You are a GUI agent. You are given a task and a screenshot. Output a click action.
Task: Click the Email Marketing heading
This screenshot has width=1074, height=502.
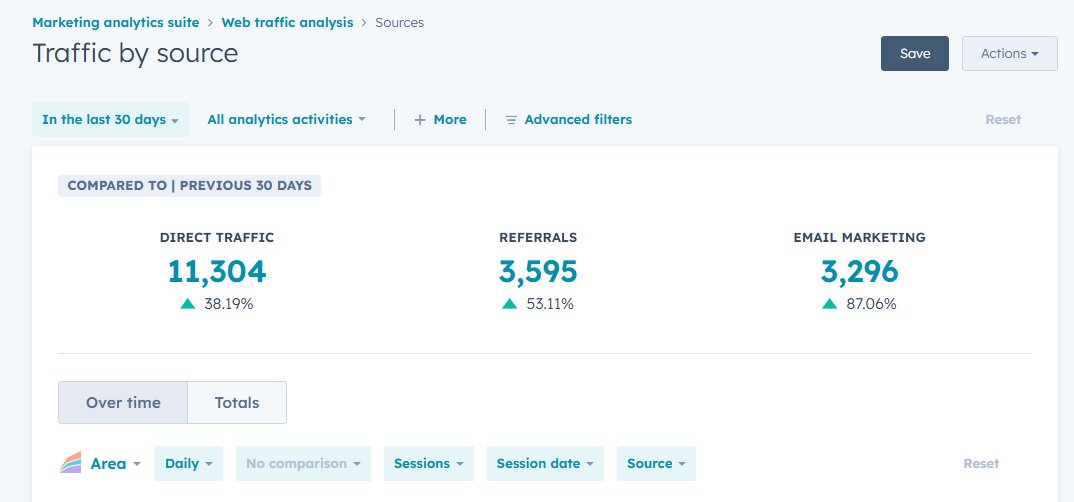pyautogui.click(x=859, y=238)
